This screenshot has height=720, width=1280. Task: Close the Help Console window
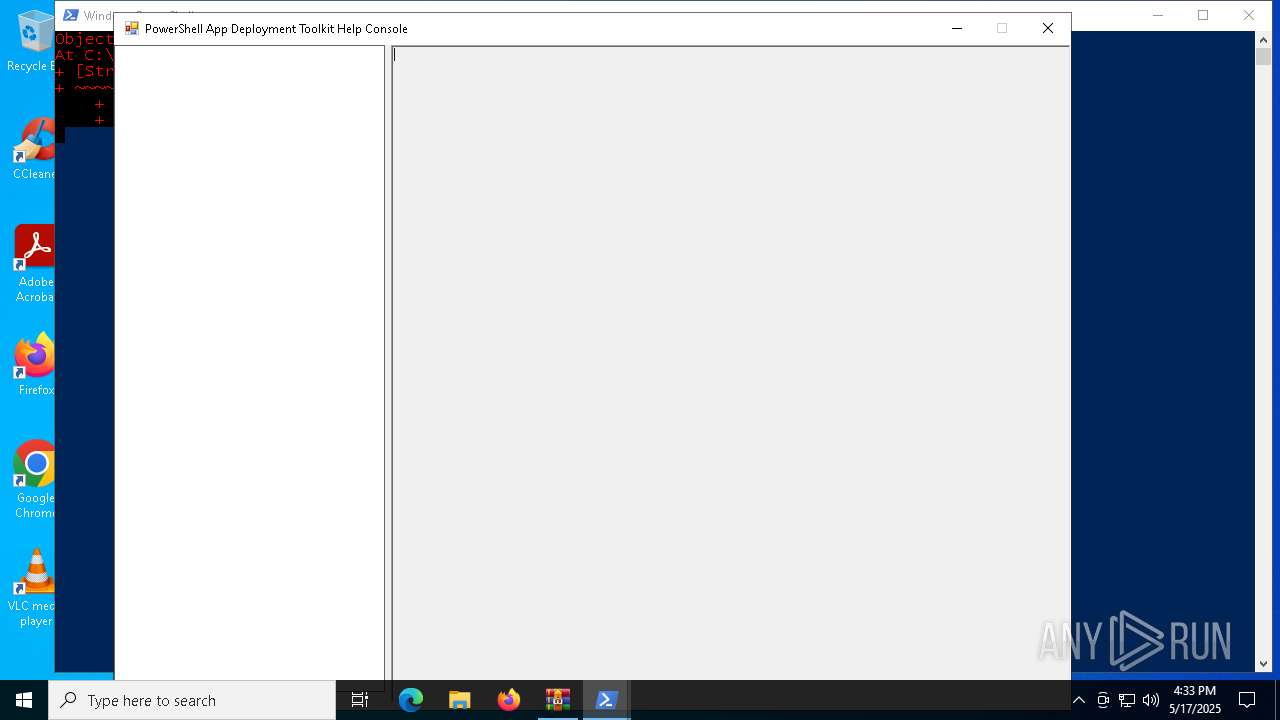pyautogui.click(x=1048, y=28)
